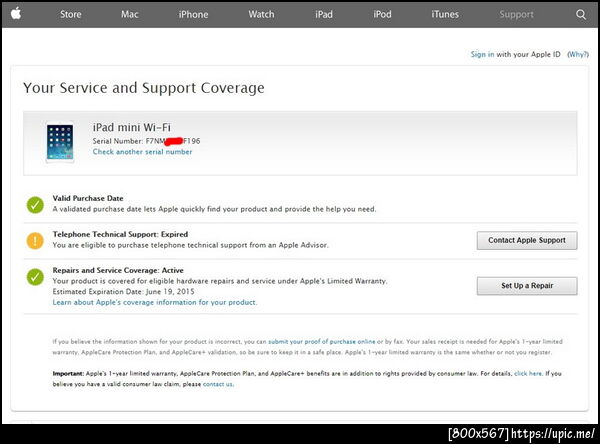The height and width of the screenshot is (444, 600).
Task: Click submit your proof of purchase online link
Action: (x=321, y=341)
